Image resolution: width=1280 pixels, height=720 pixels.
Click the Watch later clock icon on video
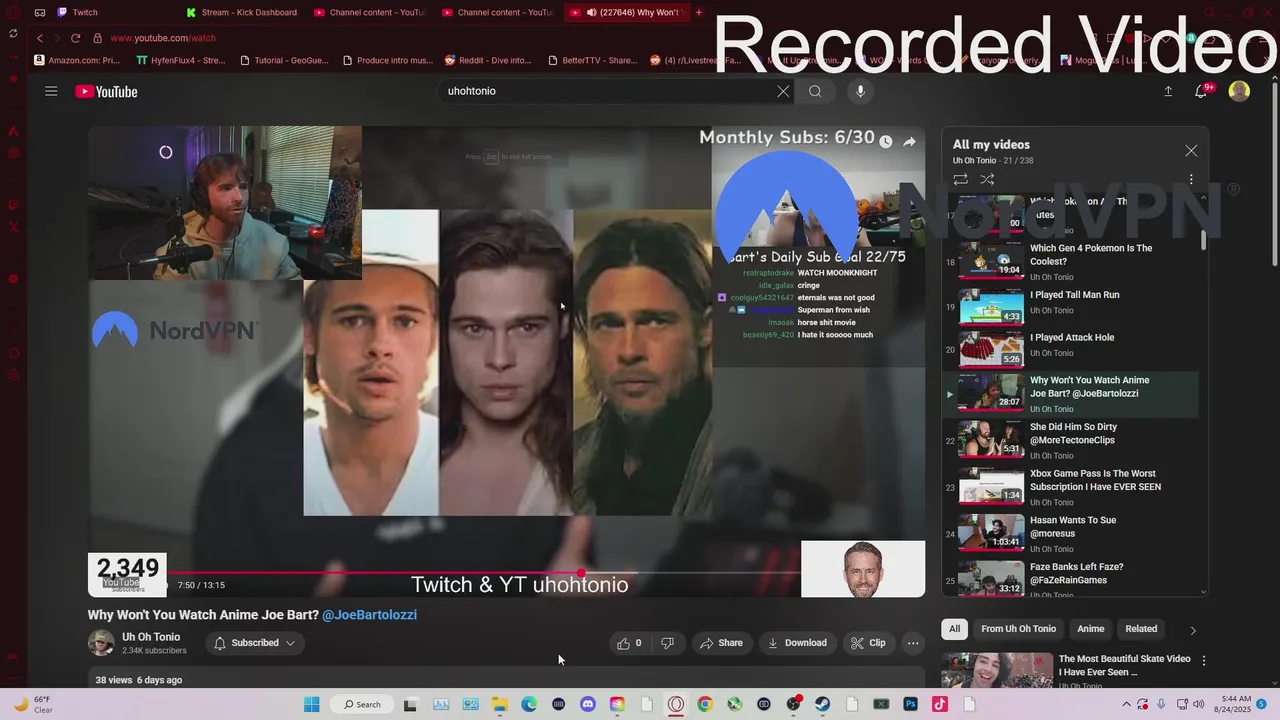point(885,142)
